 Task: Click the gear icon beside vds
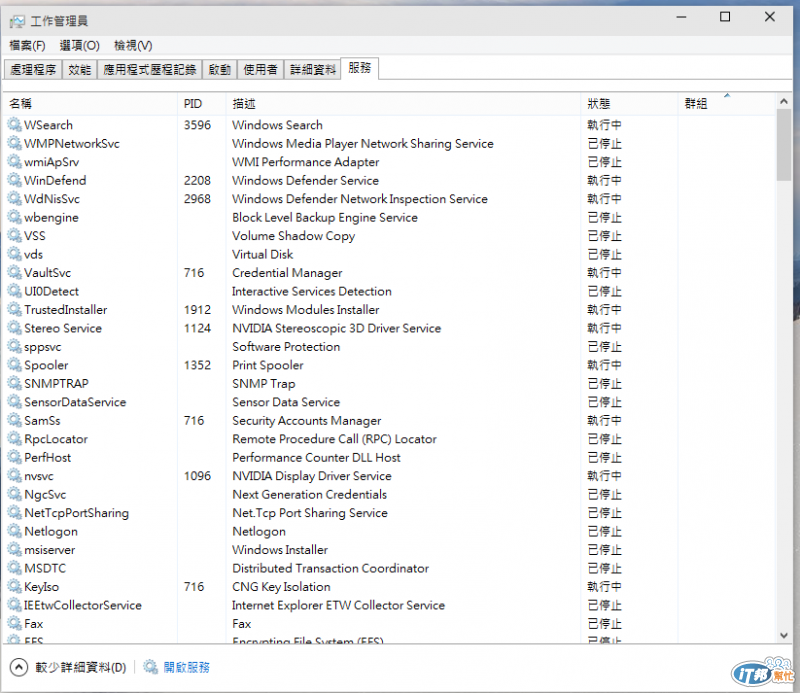tap(14, 254)
